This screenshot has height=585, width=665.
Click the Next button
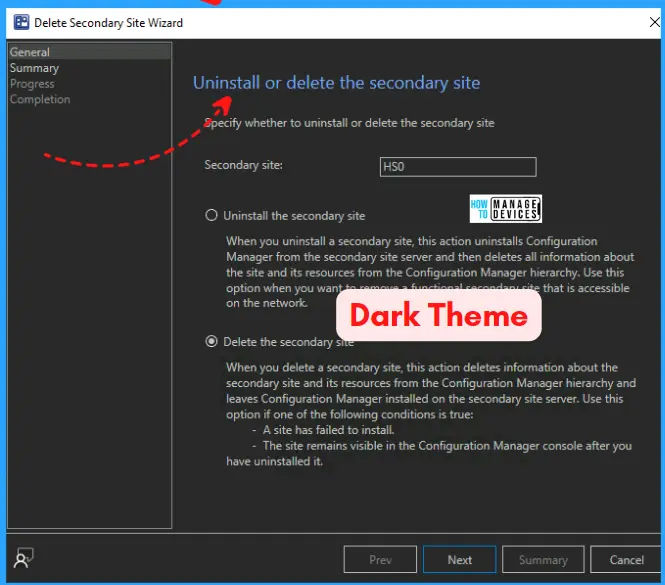[459, 560]
